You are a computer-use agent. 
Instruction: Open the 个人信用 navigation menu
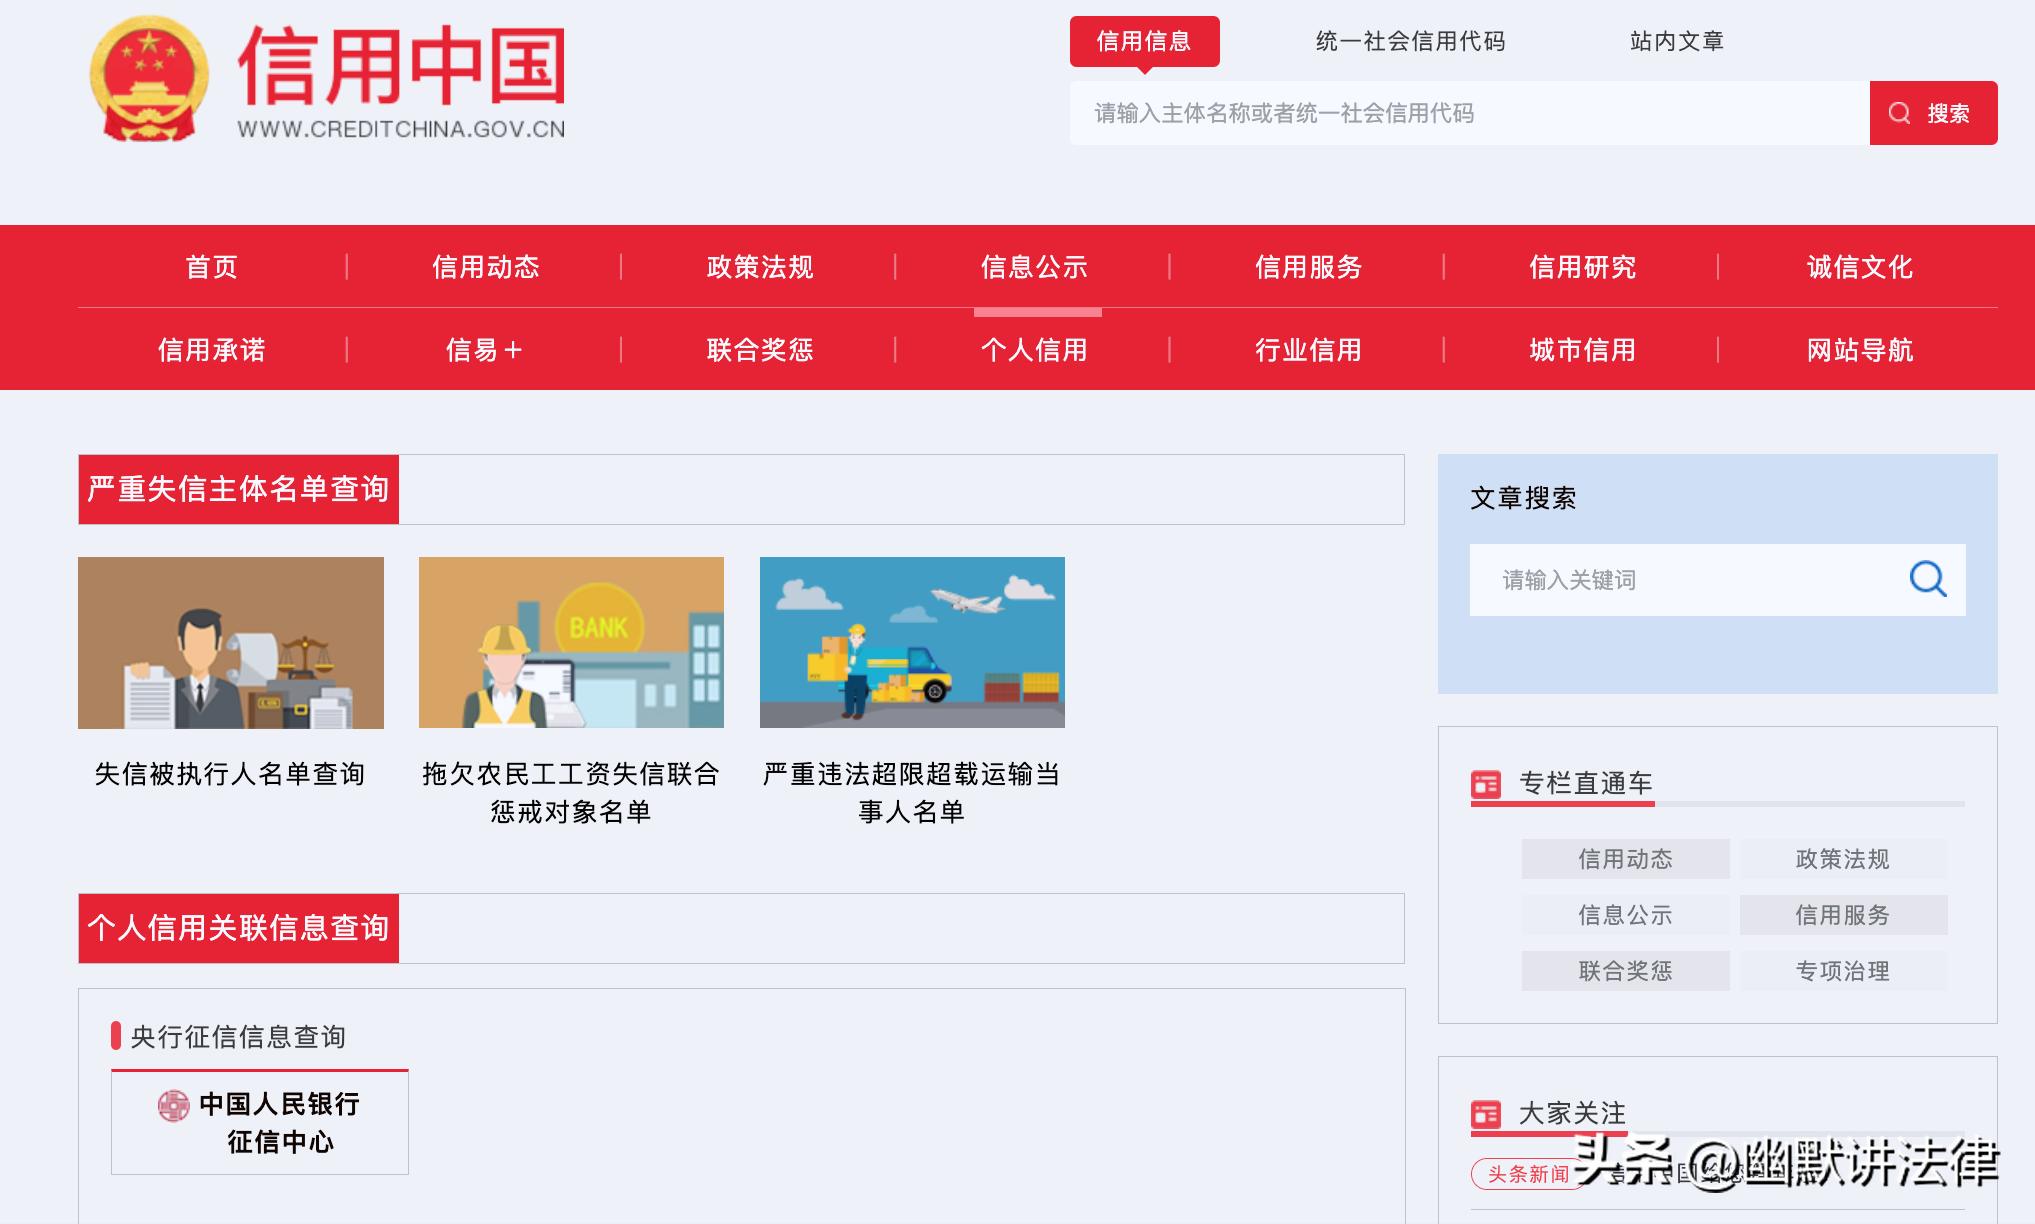pos(1034,350)
